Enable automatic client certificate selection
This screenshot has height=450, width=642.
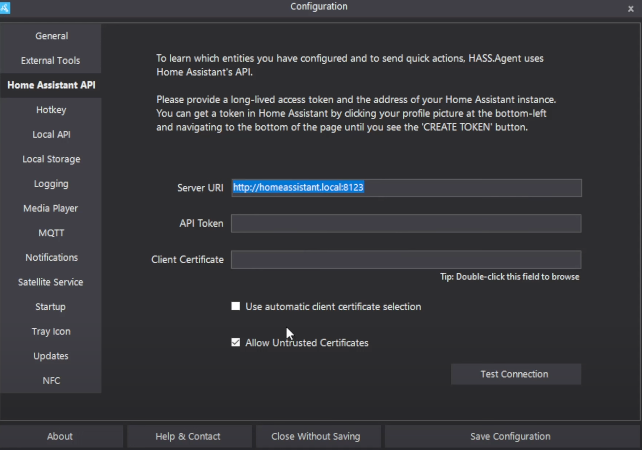tap(235, 306)
